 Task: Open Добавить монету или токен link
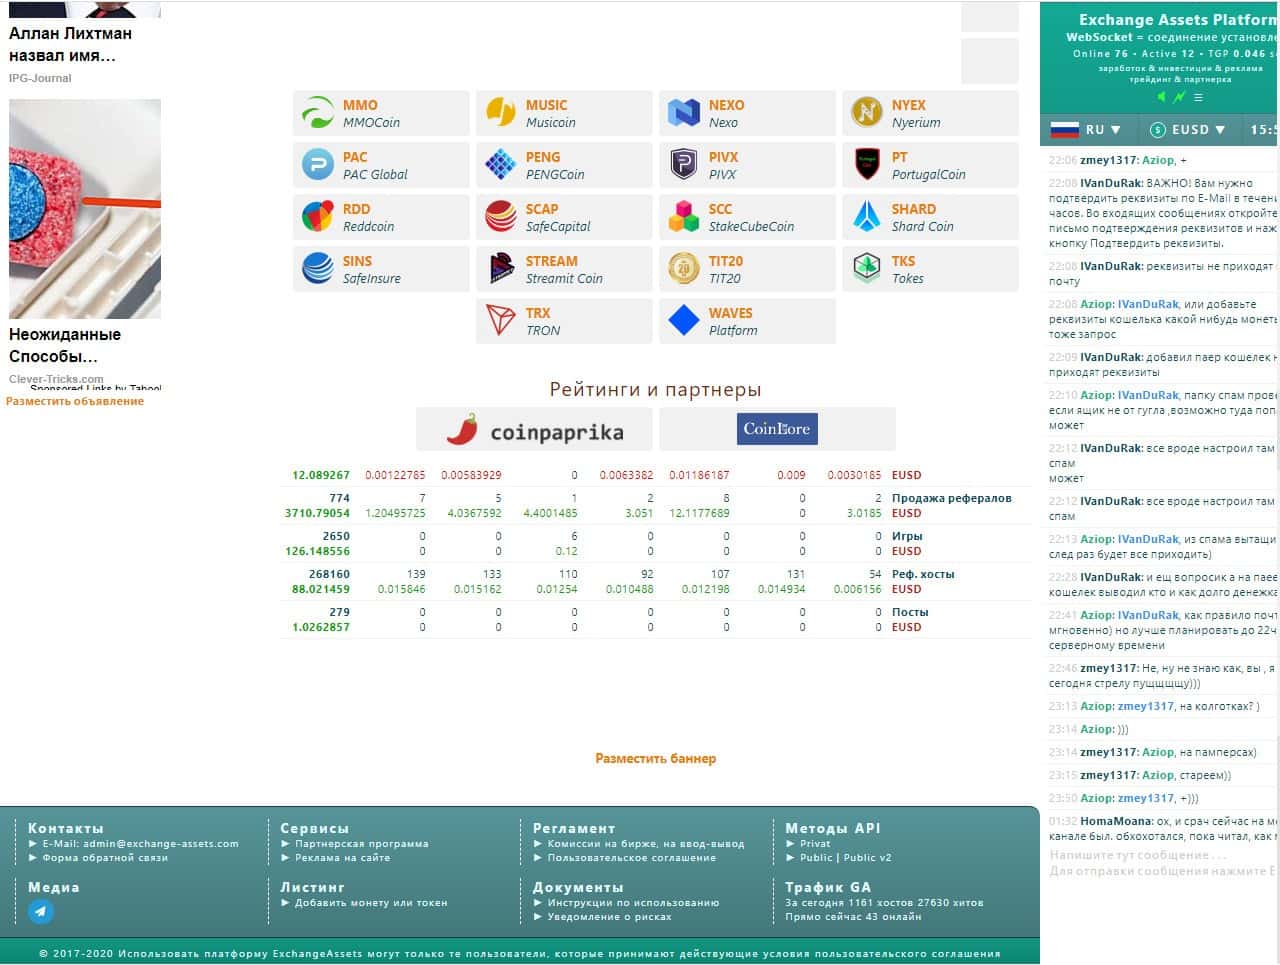coord(371,903)
